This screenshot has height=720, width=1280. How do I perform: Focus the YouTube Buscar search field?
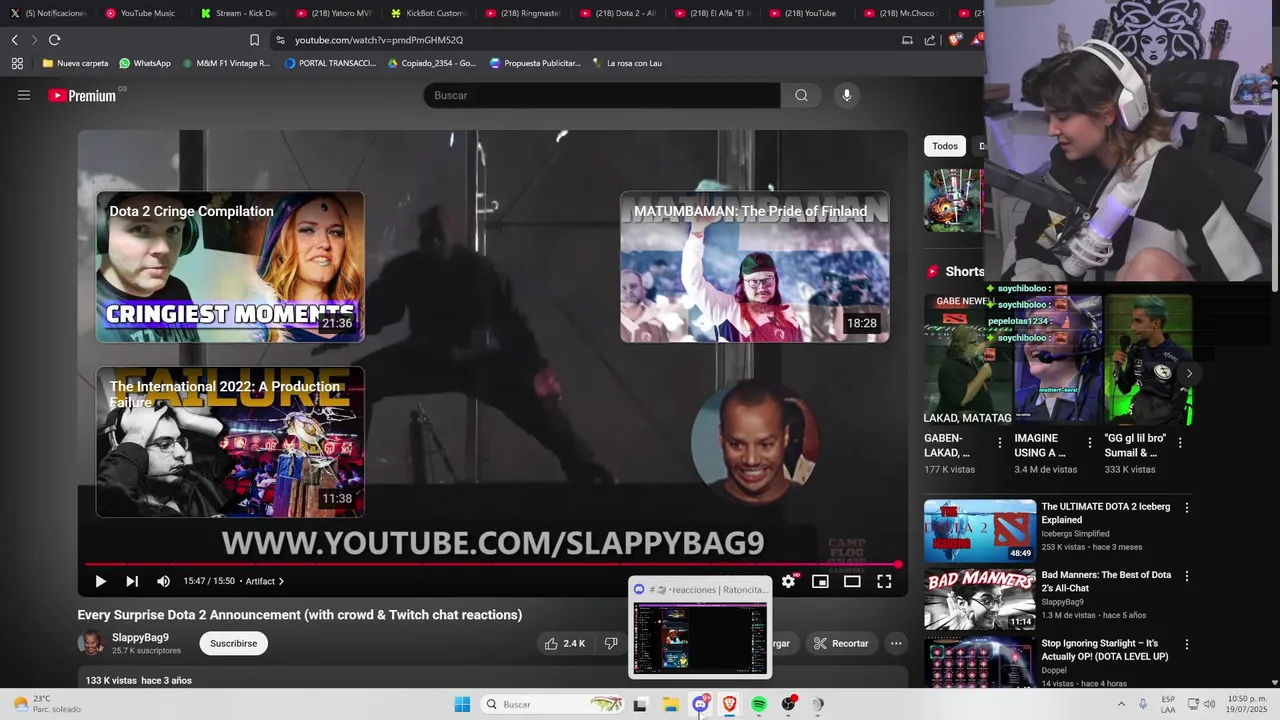(602, 95)
